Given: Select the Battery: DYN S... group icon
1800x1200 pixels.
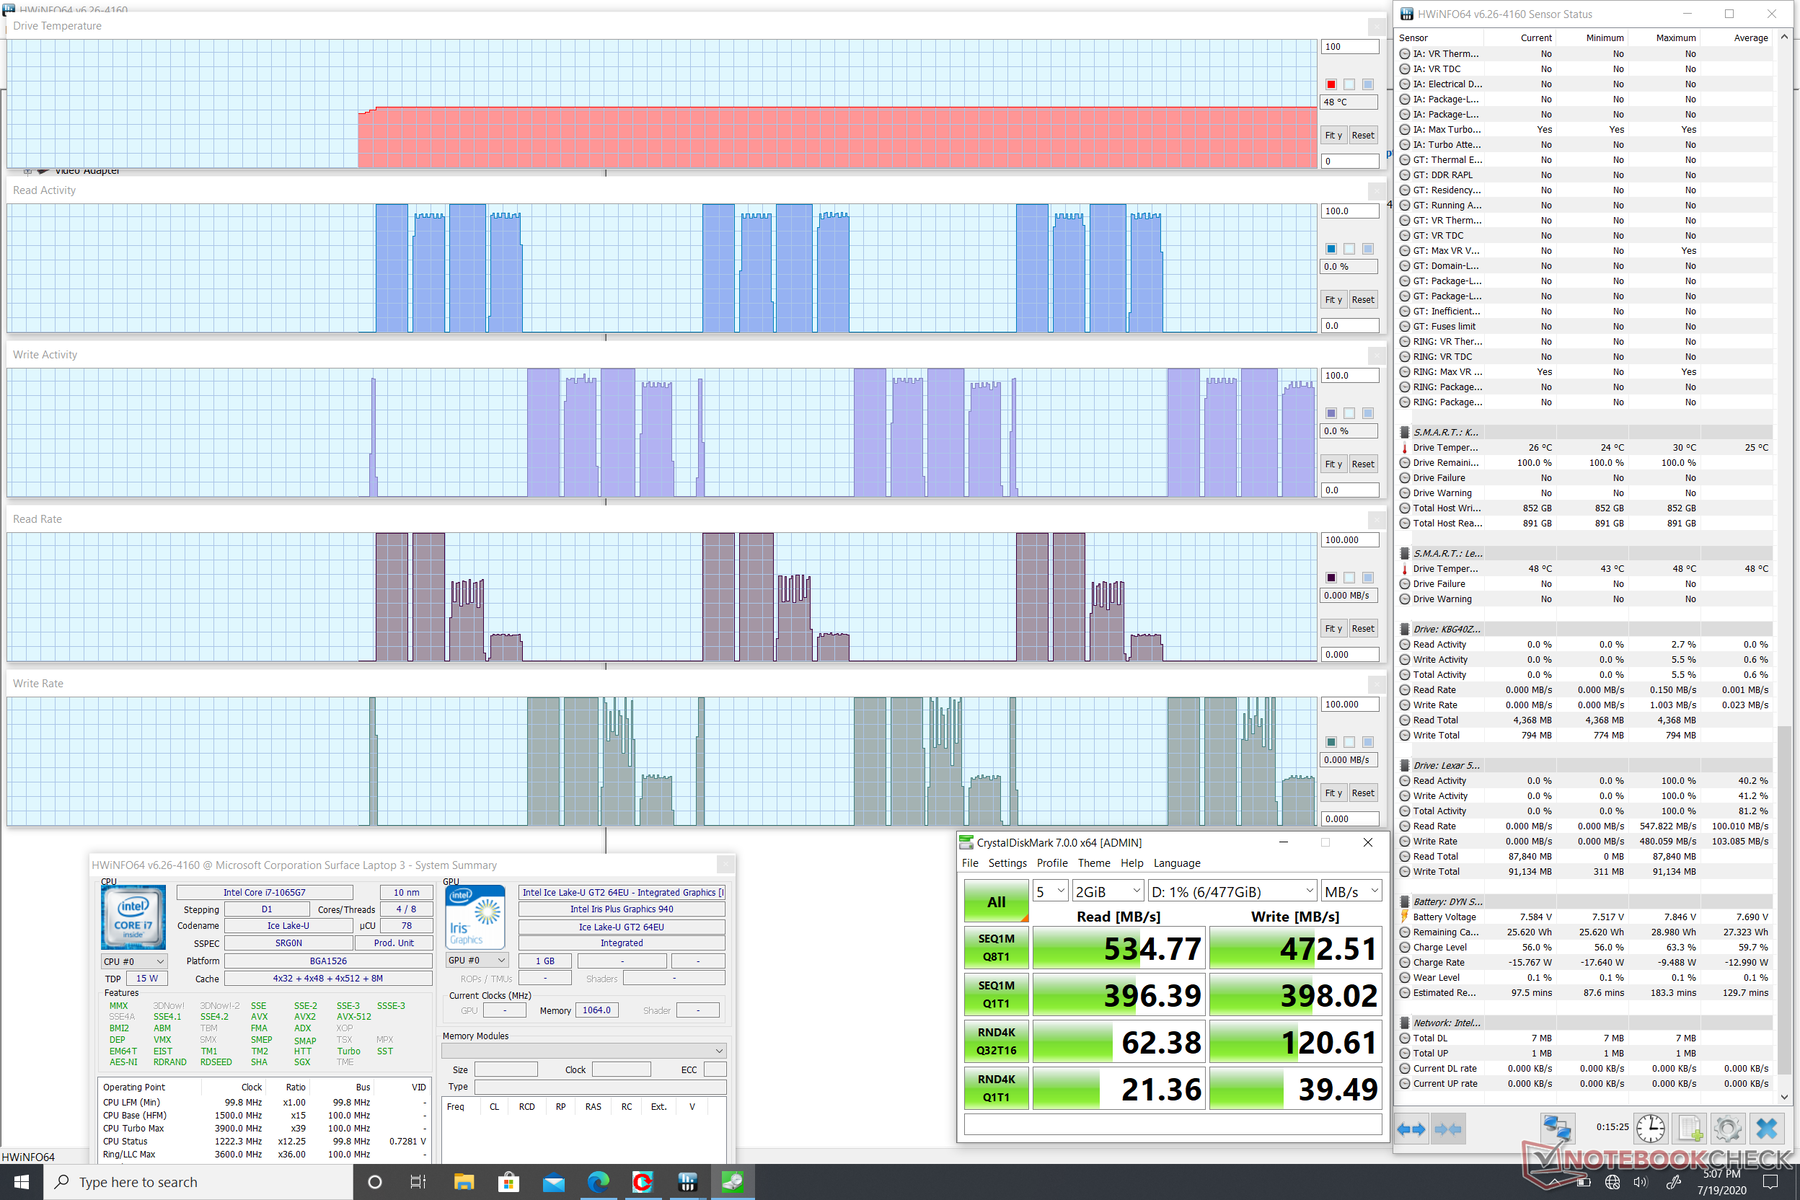Looking at the screenshot, I should click(x=1404, y=901).
